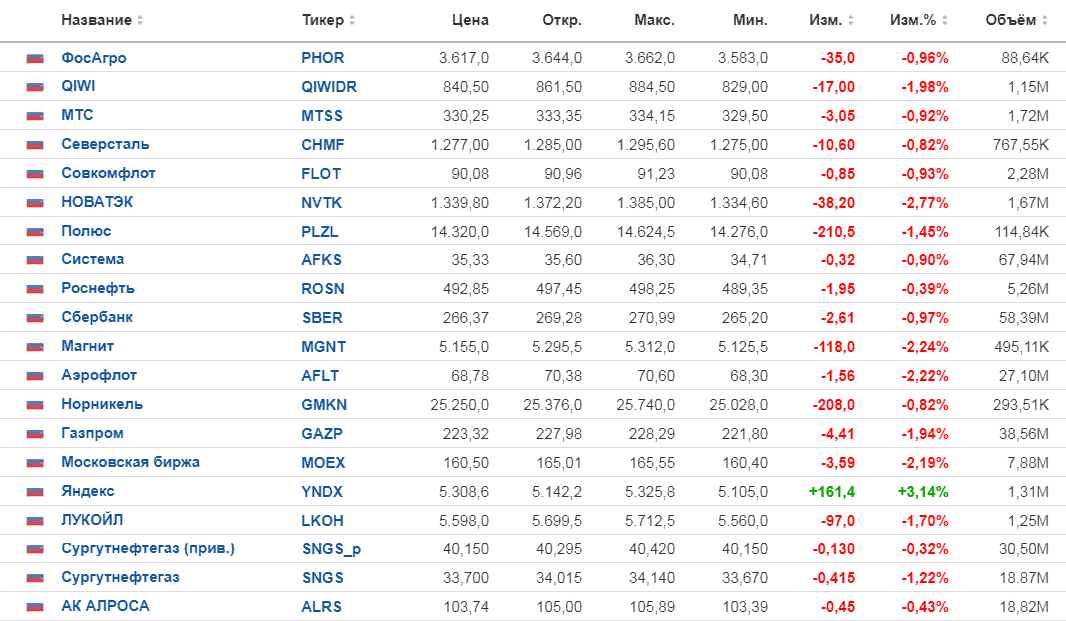This screenshot has height=621, width=1066.
Task: Click the flag icon in the Аэрофлот row
Action: point(35,375)
